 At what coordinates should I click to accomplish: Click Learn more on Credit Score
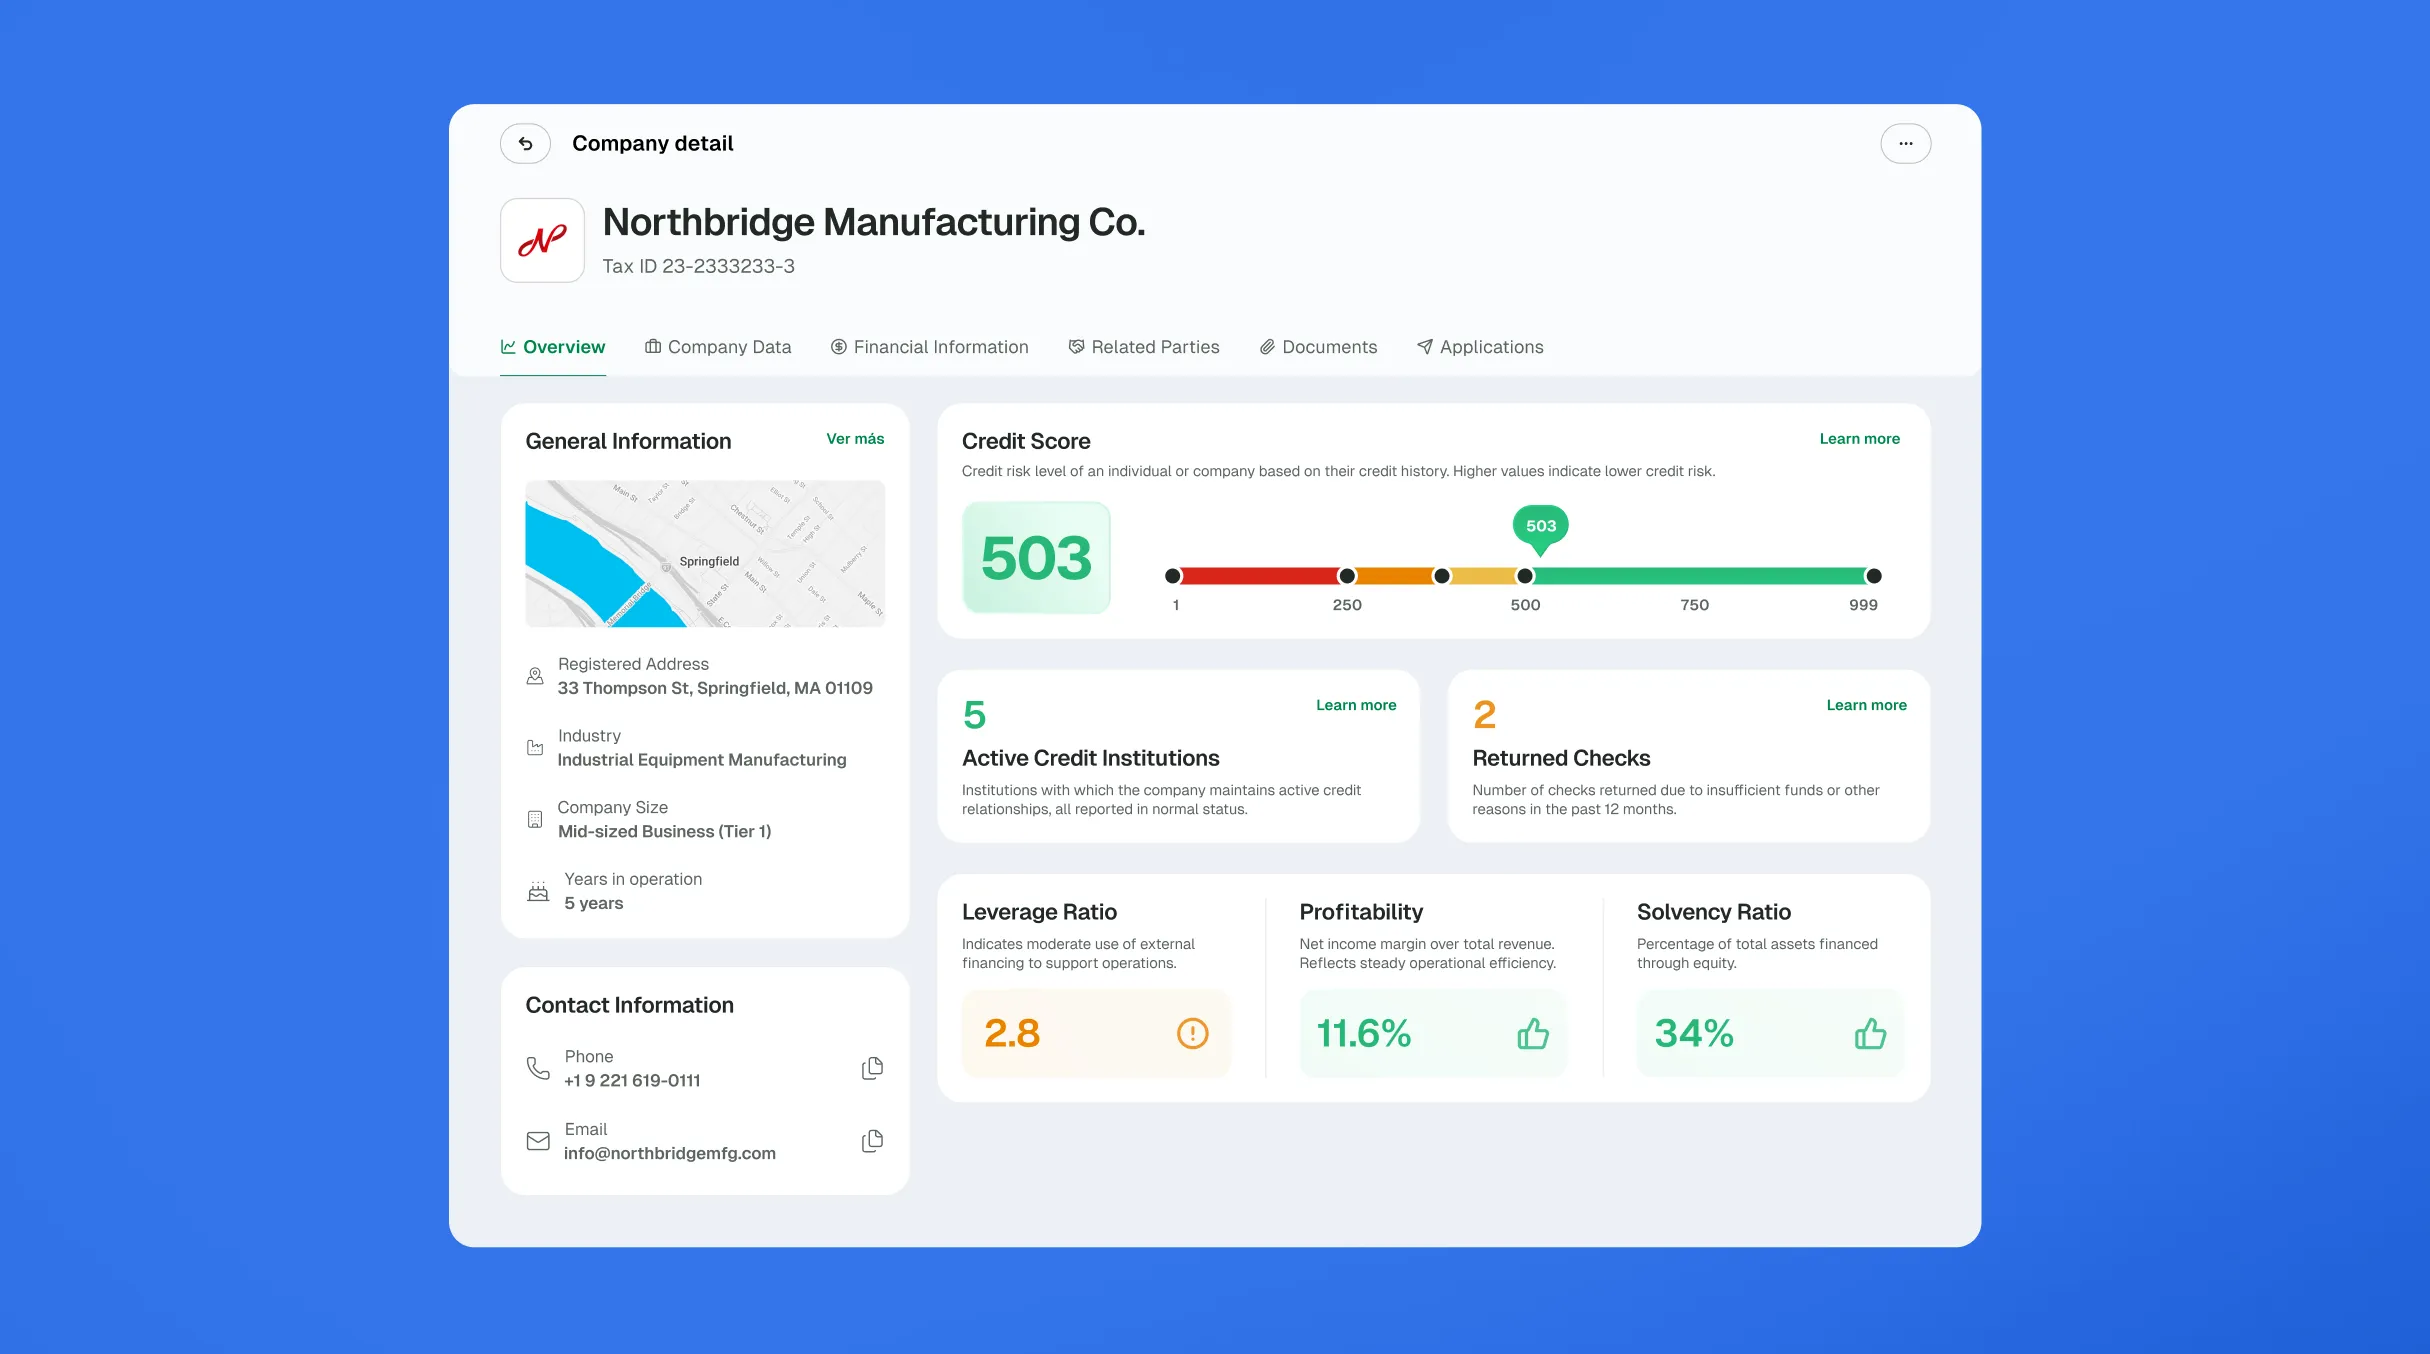1859,439
